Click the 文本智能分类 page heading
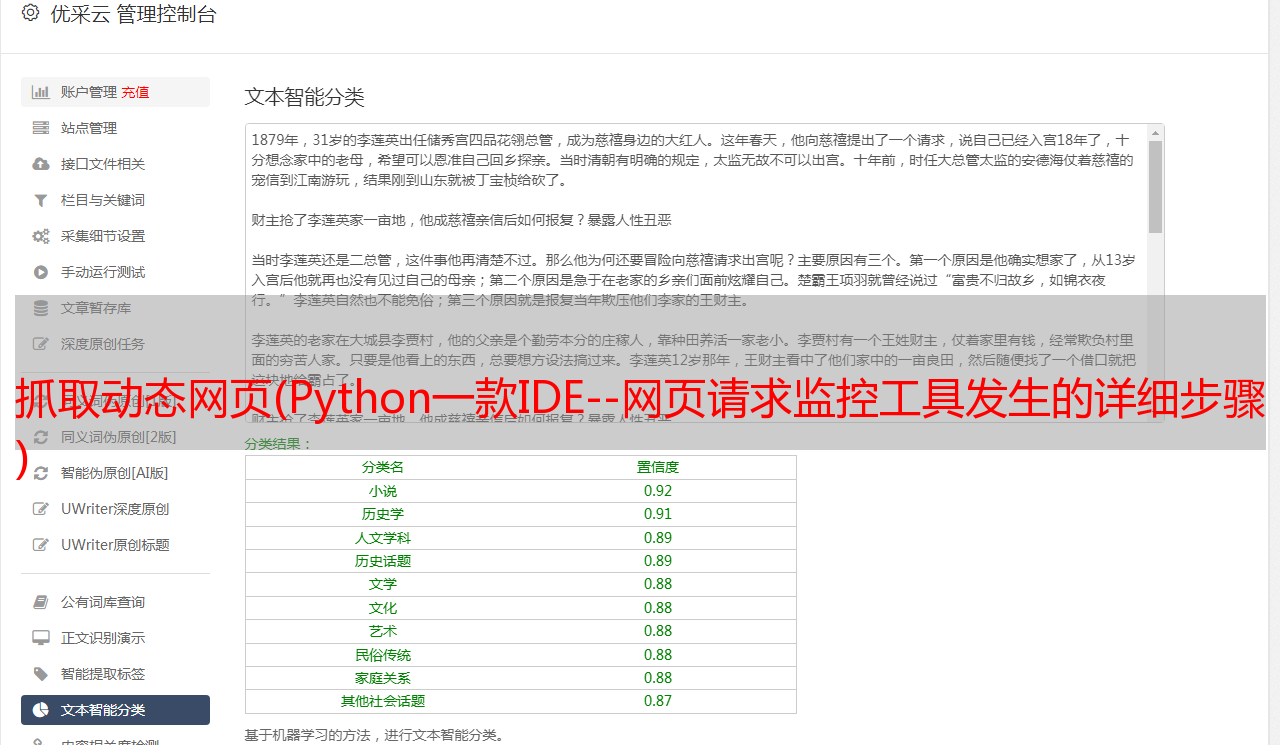 click(305, 97)
